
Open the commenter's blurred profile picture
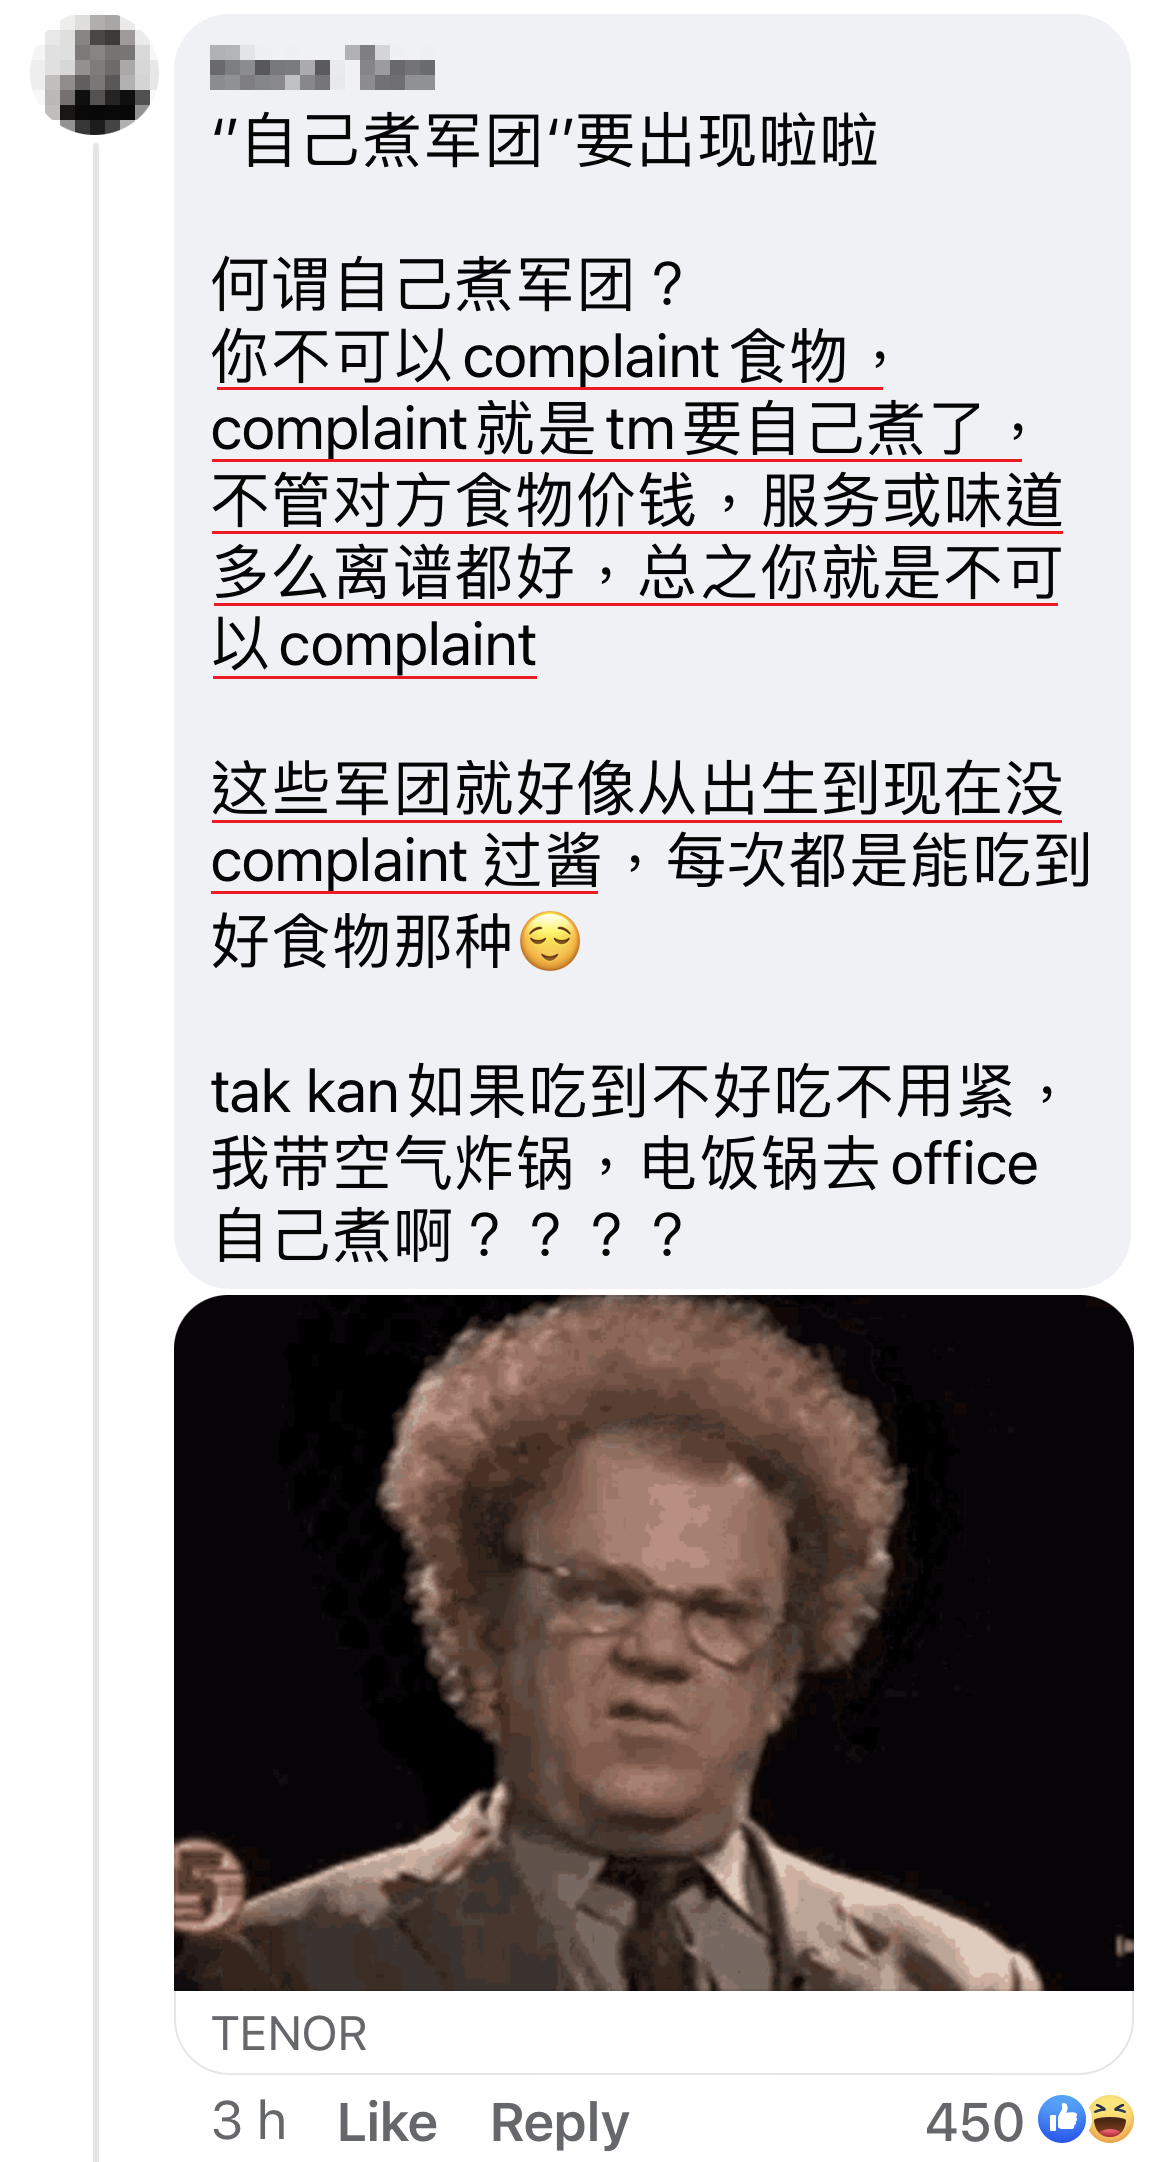pyautogui.click(x=94, y=74)
